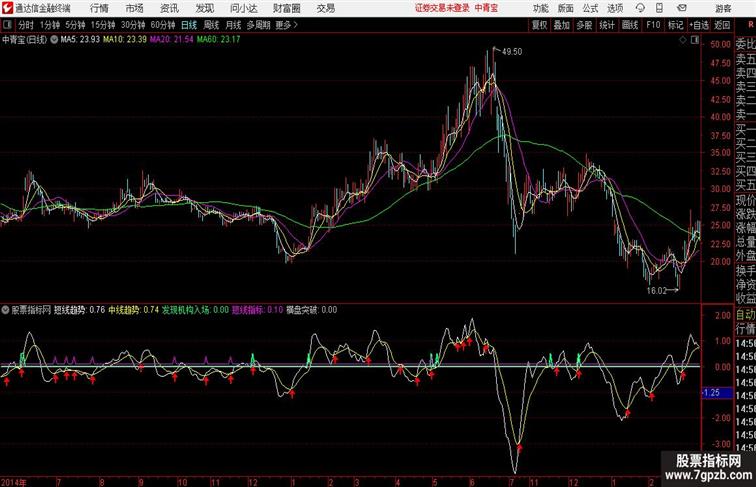Switch to 30分钟 period tab
756x487 pixels.
[x=133, y=25]
